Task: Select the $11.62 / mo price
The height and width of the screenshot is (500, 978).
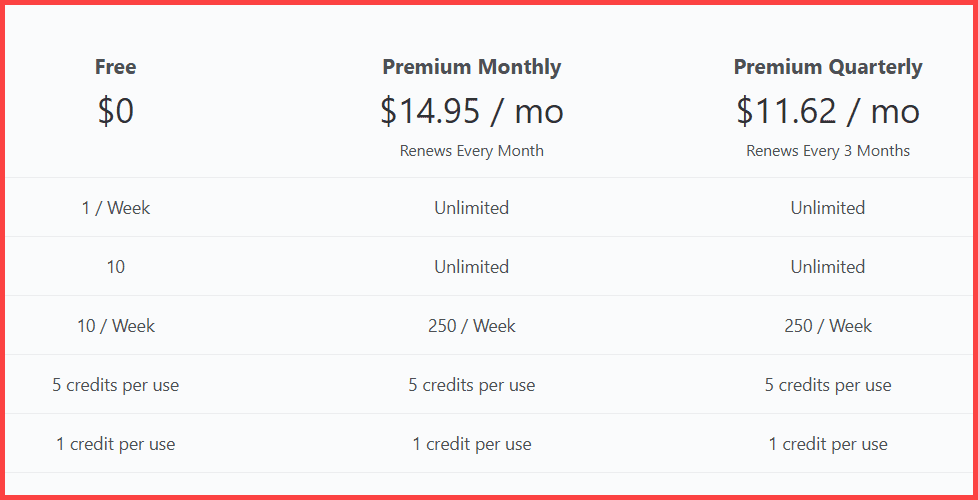Action: pyautogui.click(x=827, y=110)
